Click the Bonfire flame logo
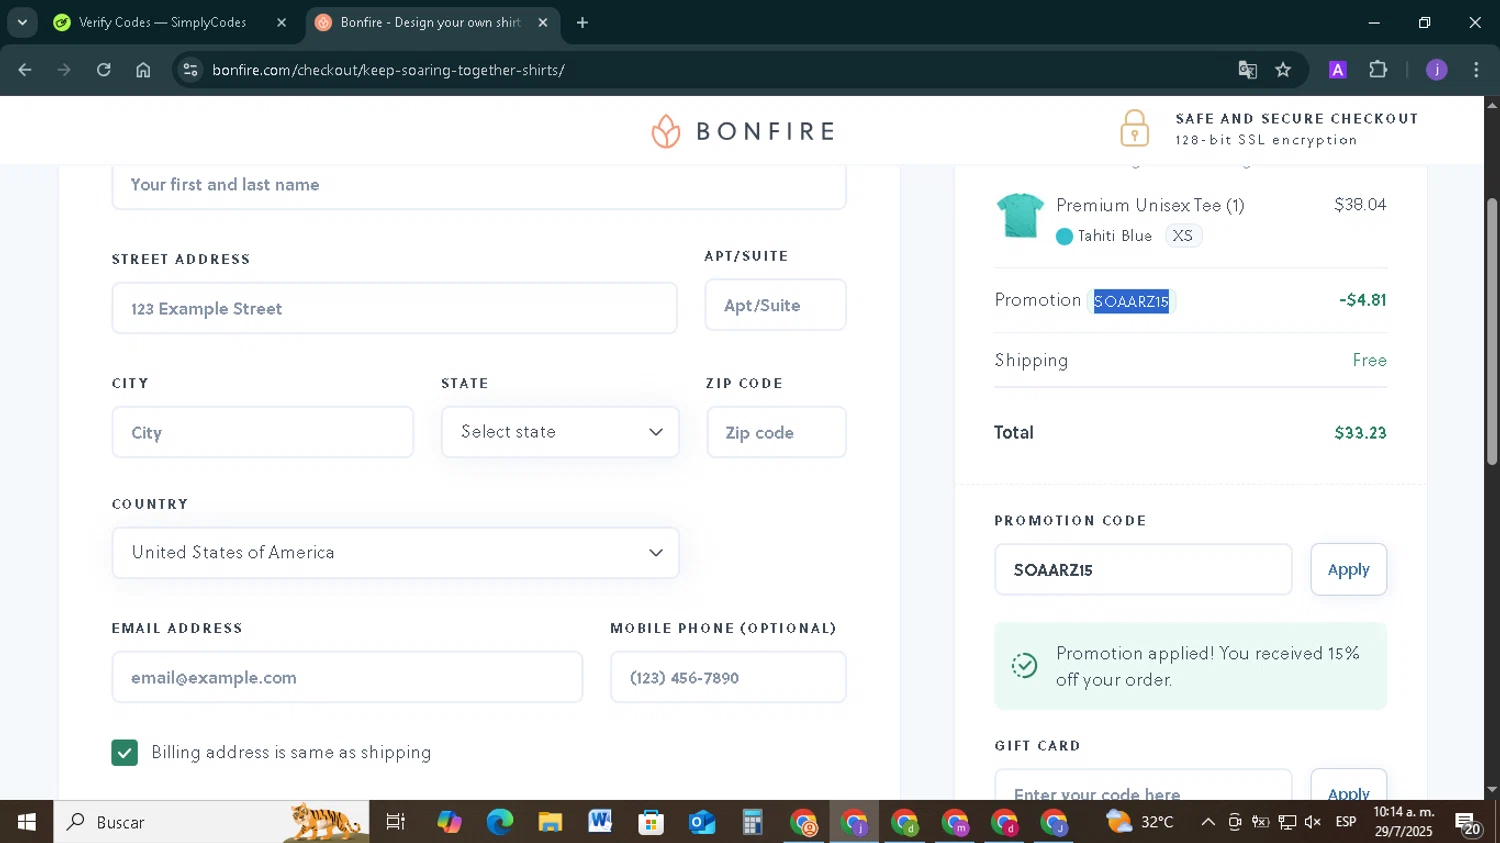Viewport: 1500px width, 843px height. [x=666, y=131]
